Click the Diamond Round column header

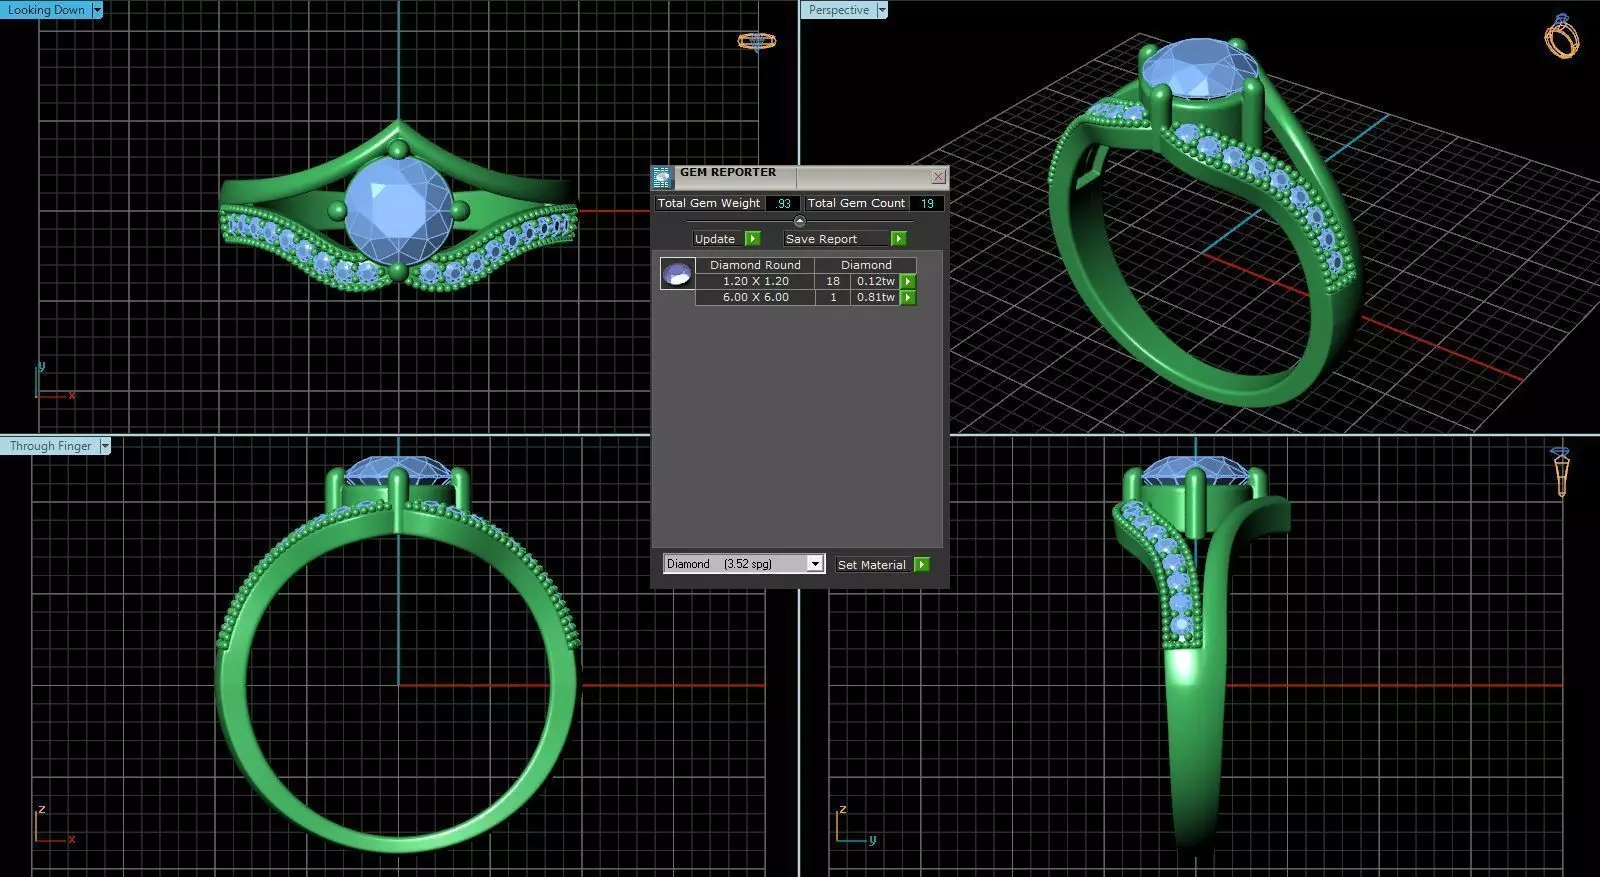(x=755, y=265)
